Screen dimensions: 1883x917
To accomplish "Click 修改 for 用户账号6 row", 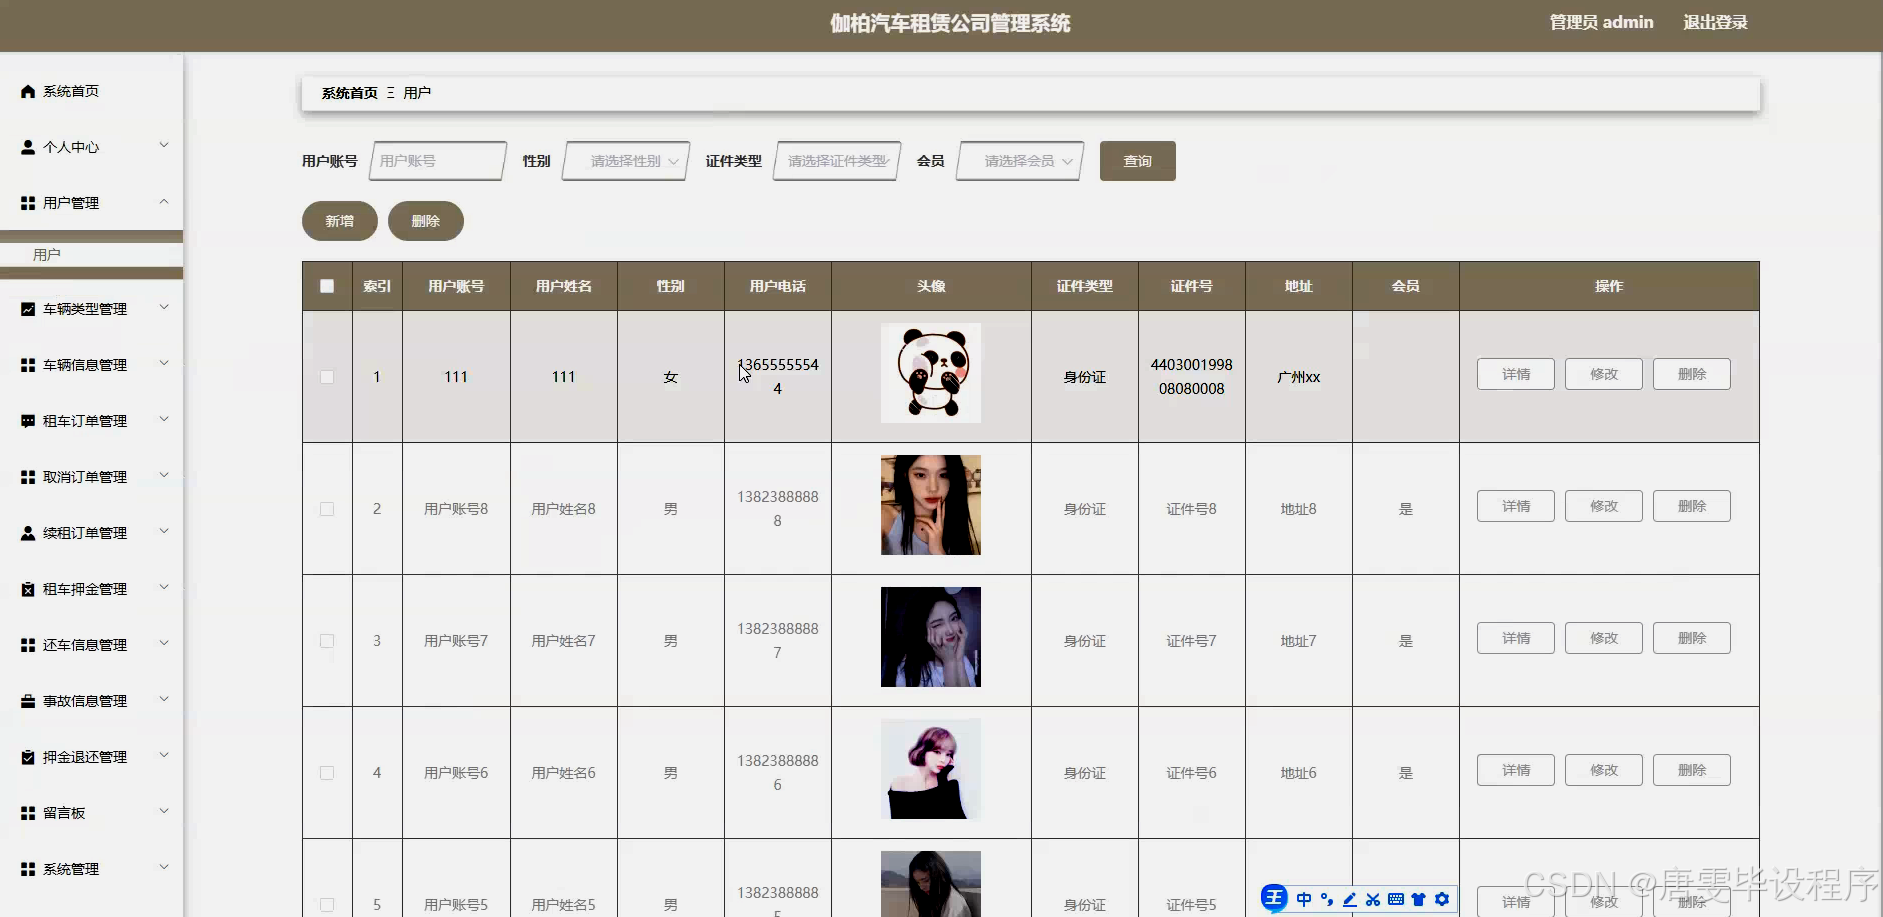I will (1604, 770).
